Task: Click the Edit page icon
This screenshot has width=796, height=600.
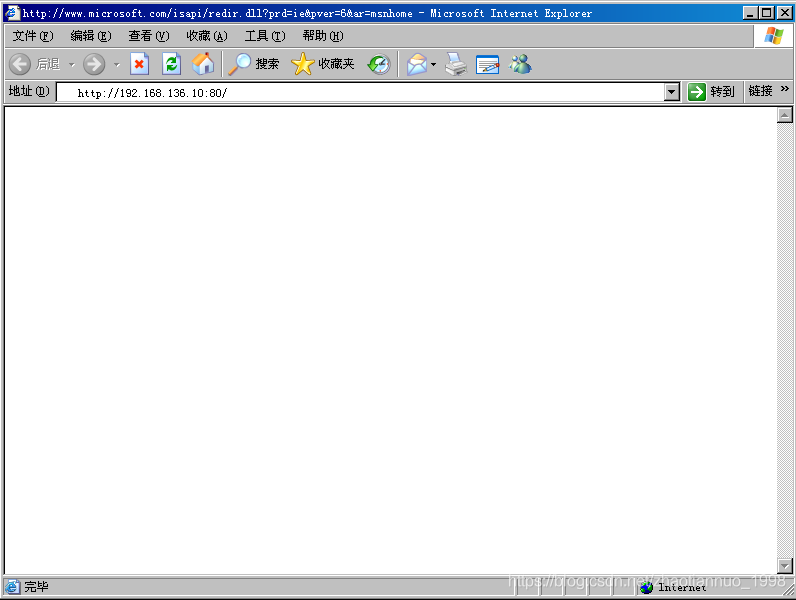Action: (x=487, y=64)
